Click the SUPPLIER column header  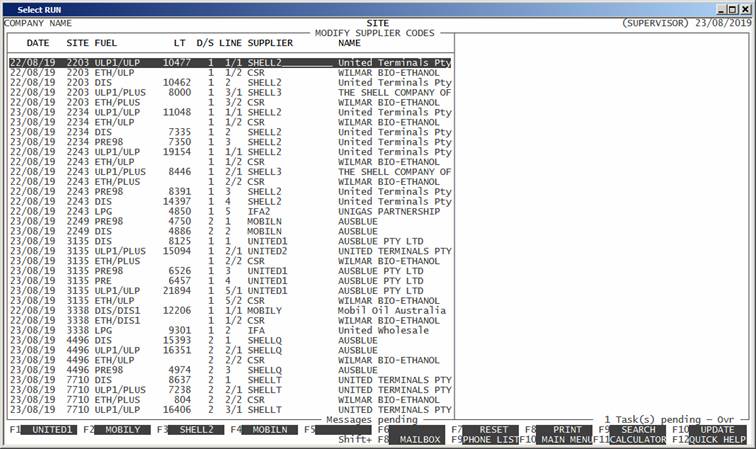270,43
